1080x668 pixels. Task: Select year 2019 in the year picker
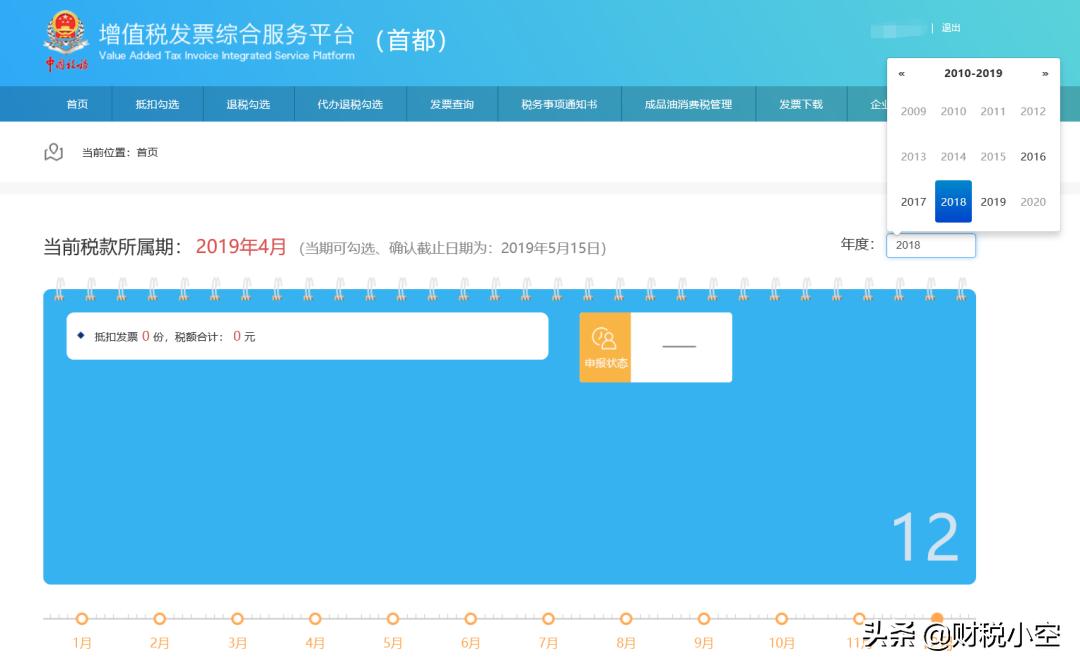[x=993, y=201]
